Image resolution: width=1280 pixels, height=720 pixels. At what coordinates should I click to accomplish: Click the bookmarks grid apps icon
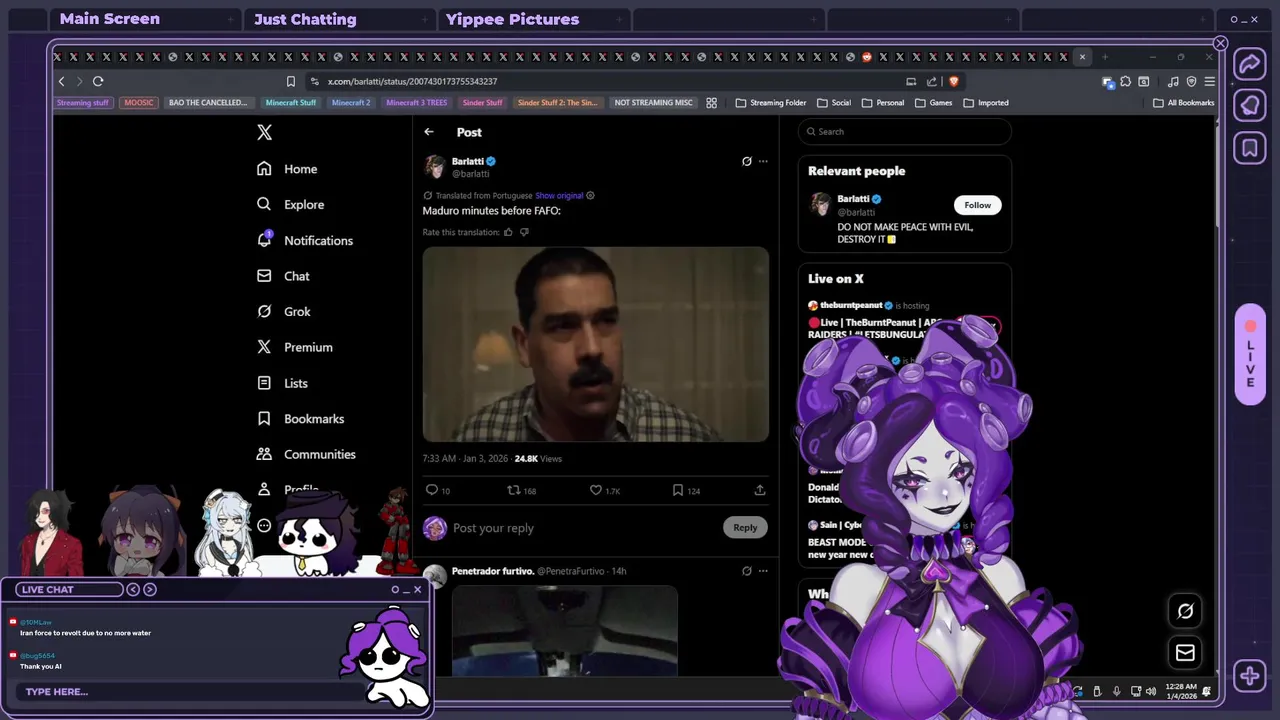(712, 102)
